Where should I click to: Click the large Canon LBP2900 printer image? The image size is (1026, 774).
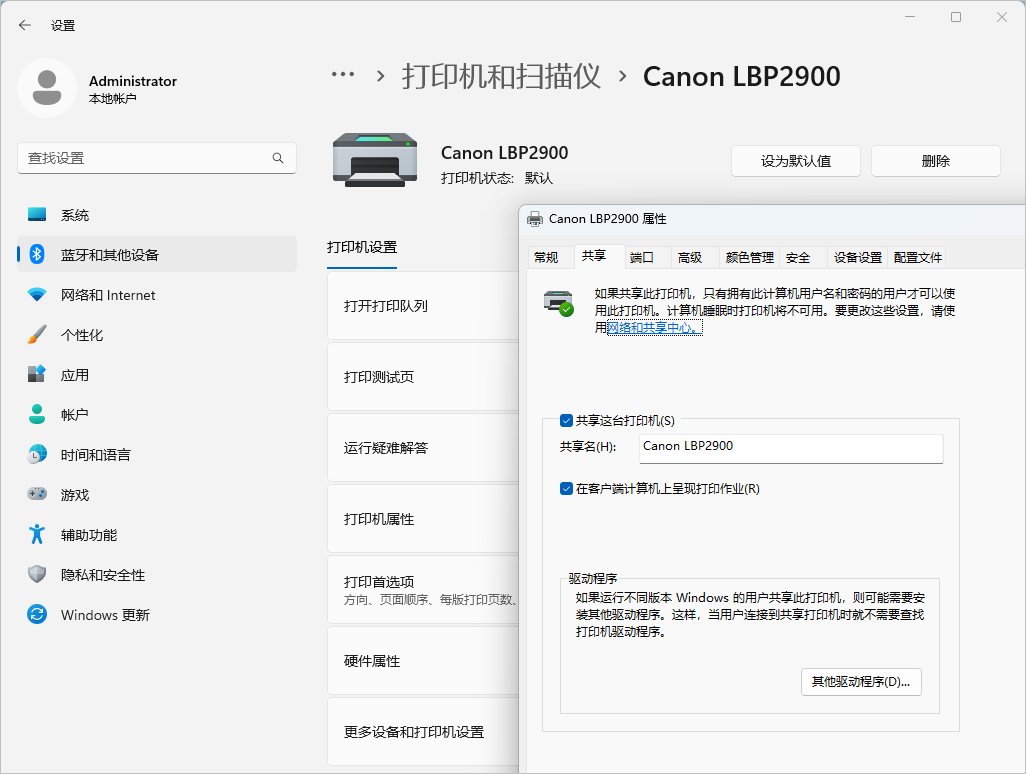(375, 160)
